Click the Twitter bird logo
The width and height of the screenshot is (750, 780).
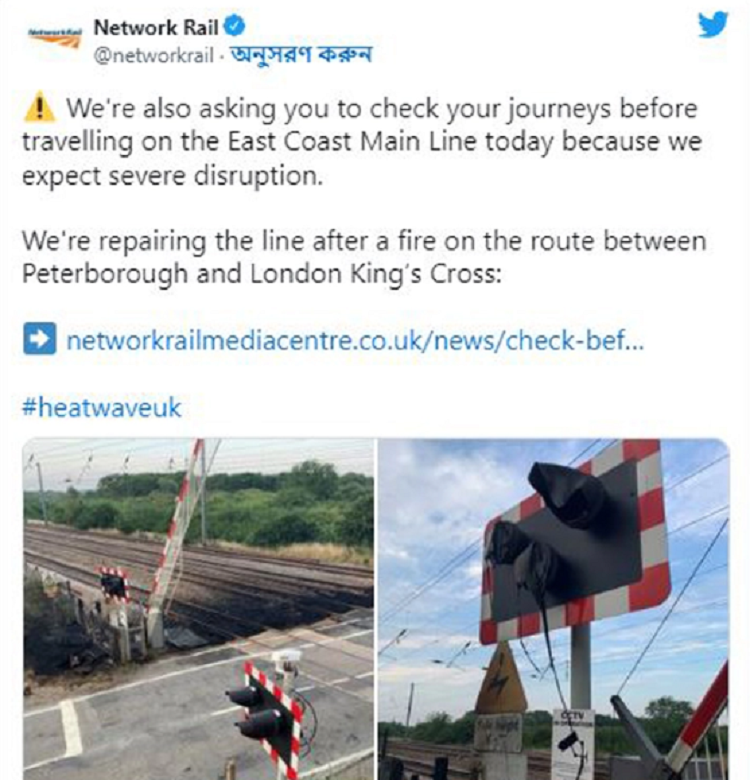[713, 24]
